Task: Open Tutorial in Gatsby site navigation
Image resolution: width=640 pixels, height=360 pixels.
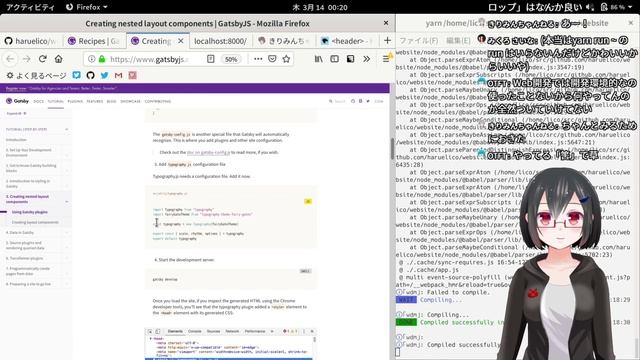Action: pos(56,101)
